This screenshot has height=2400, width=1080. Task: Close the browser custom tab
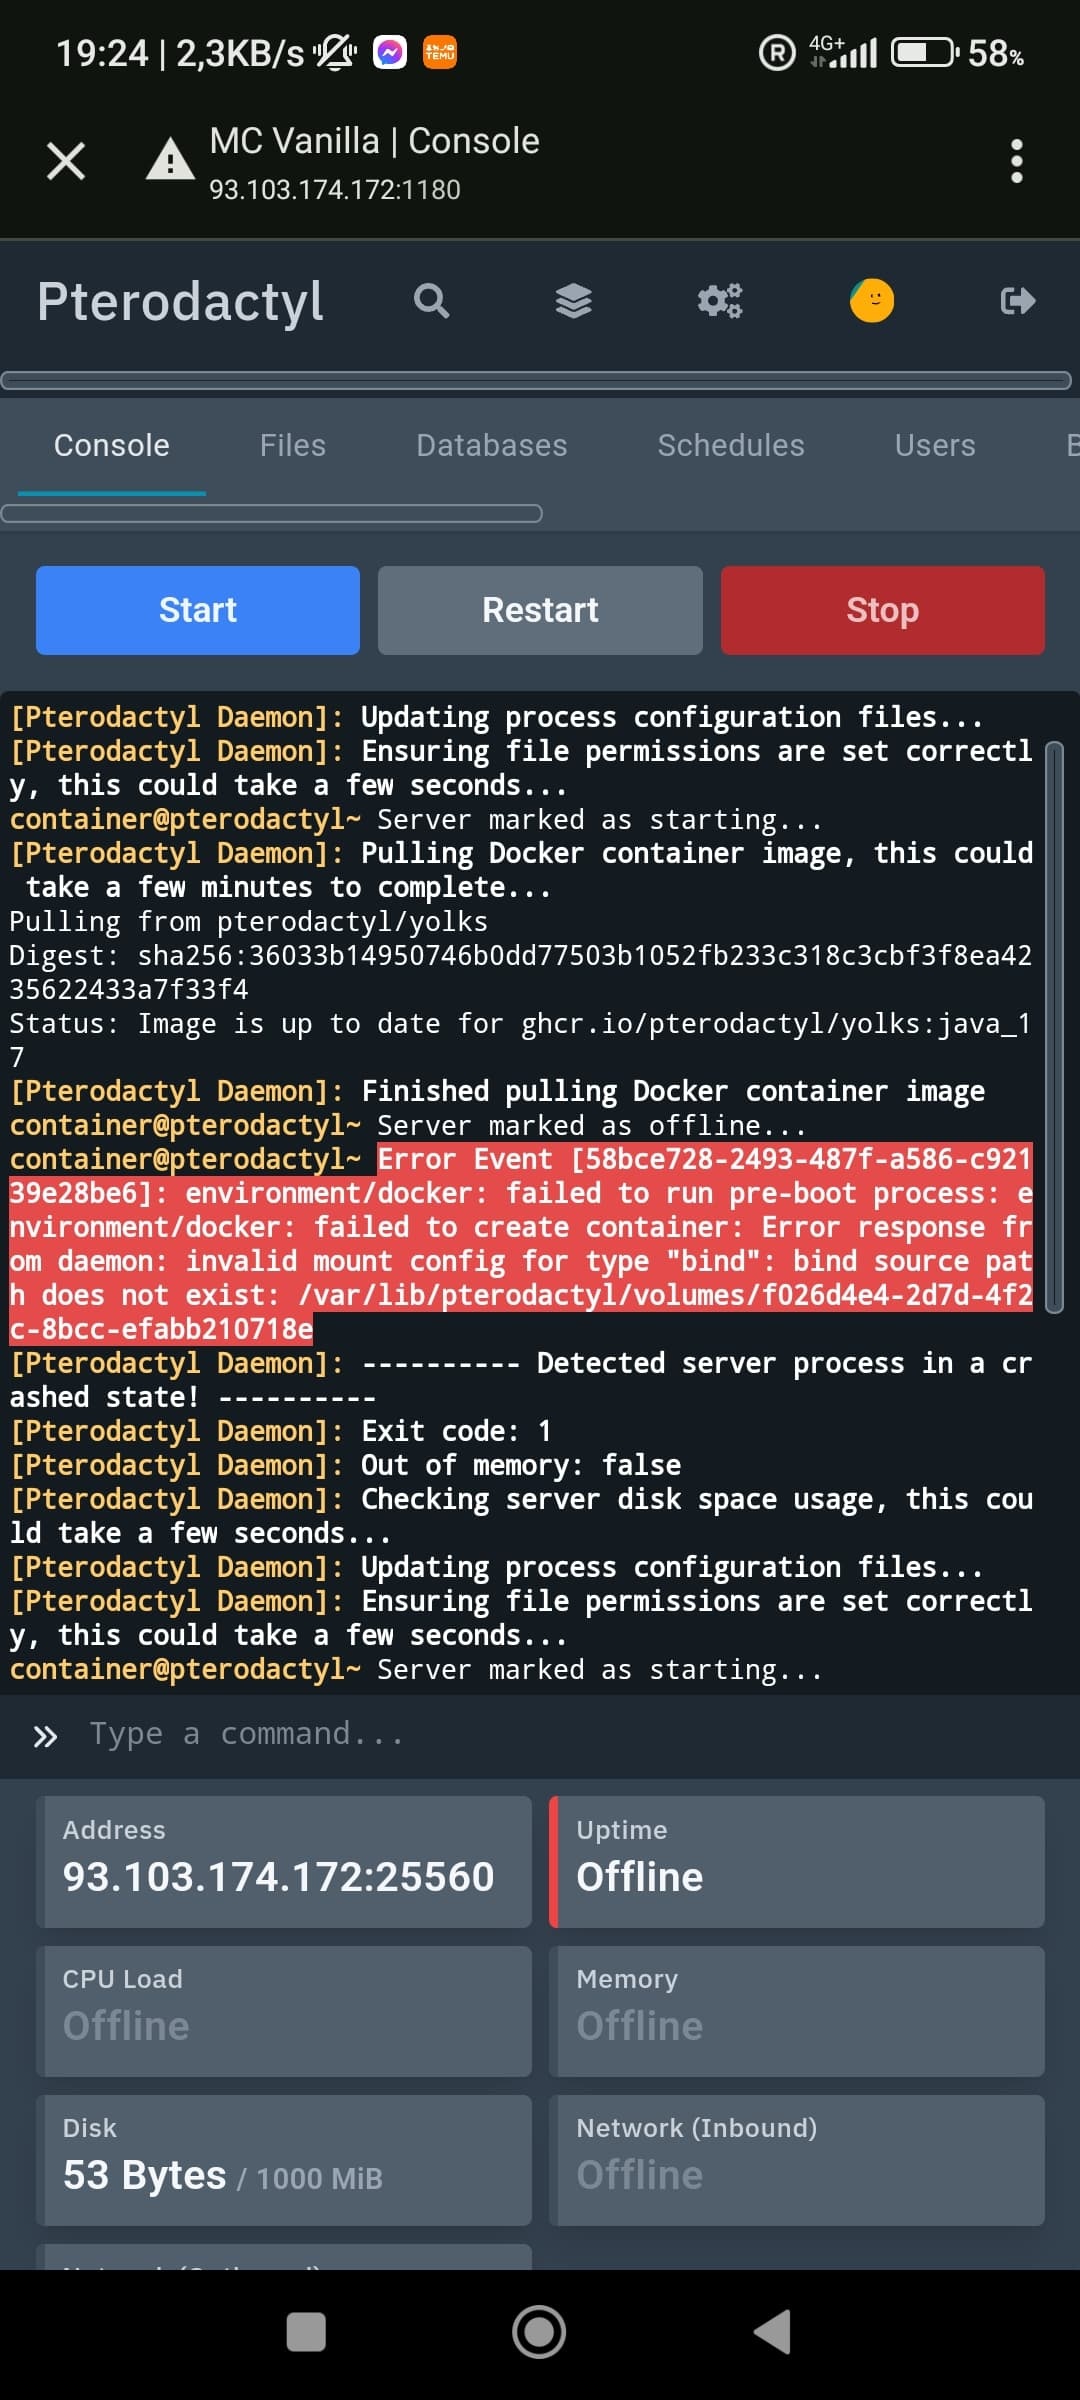point(66,161)
